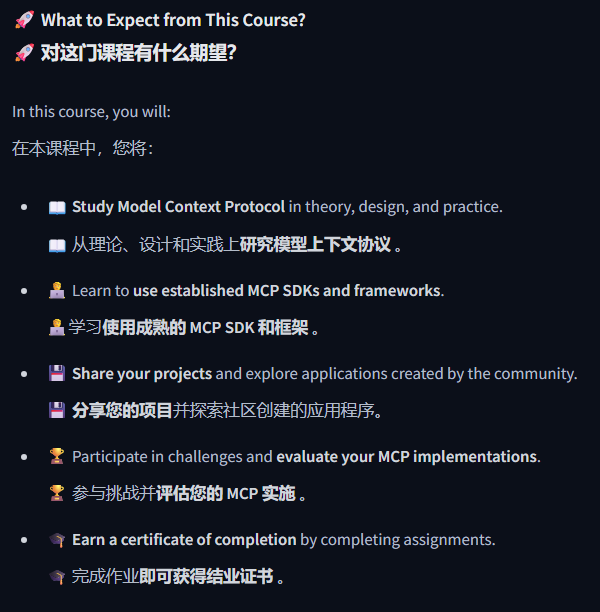Click the open book emoji on Chinese study line
Image resolution: width=600 pixels, height=612 pixels.
click(x=57, y=246)
